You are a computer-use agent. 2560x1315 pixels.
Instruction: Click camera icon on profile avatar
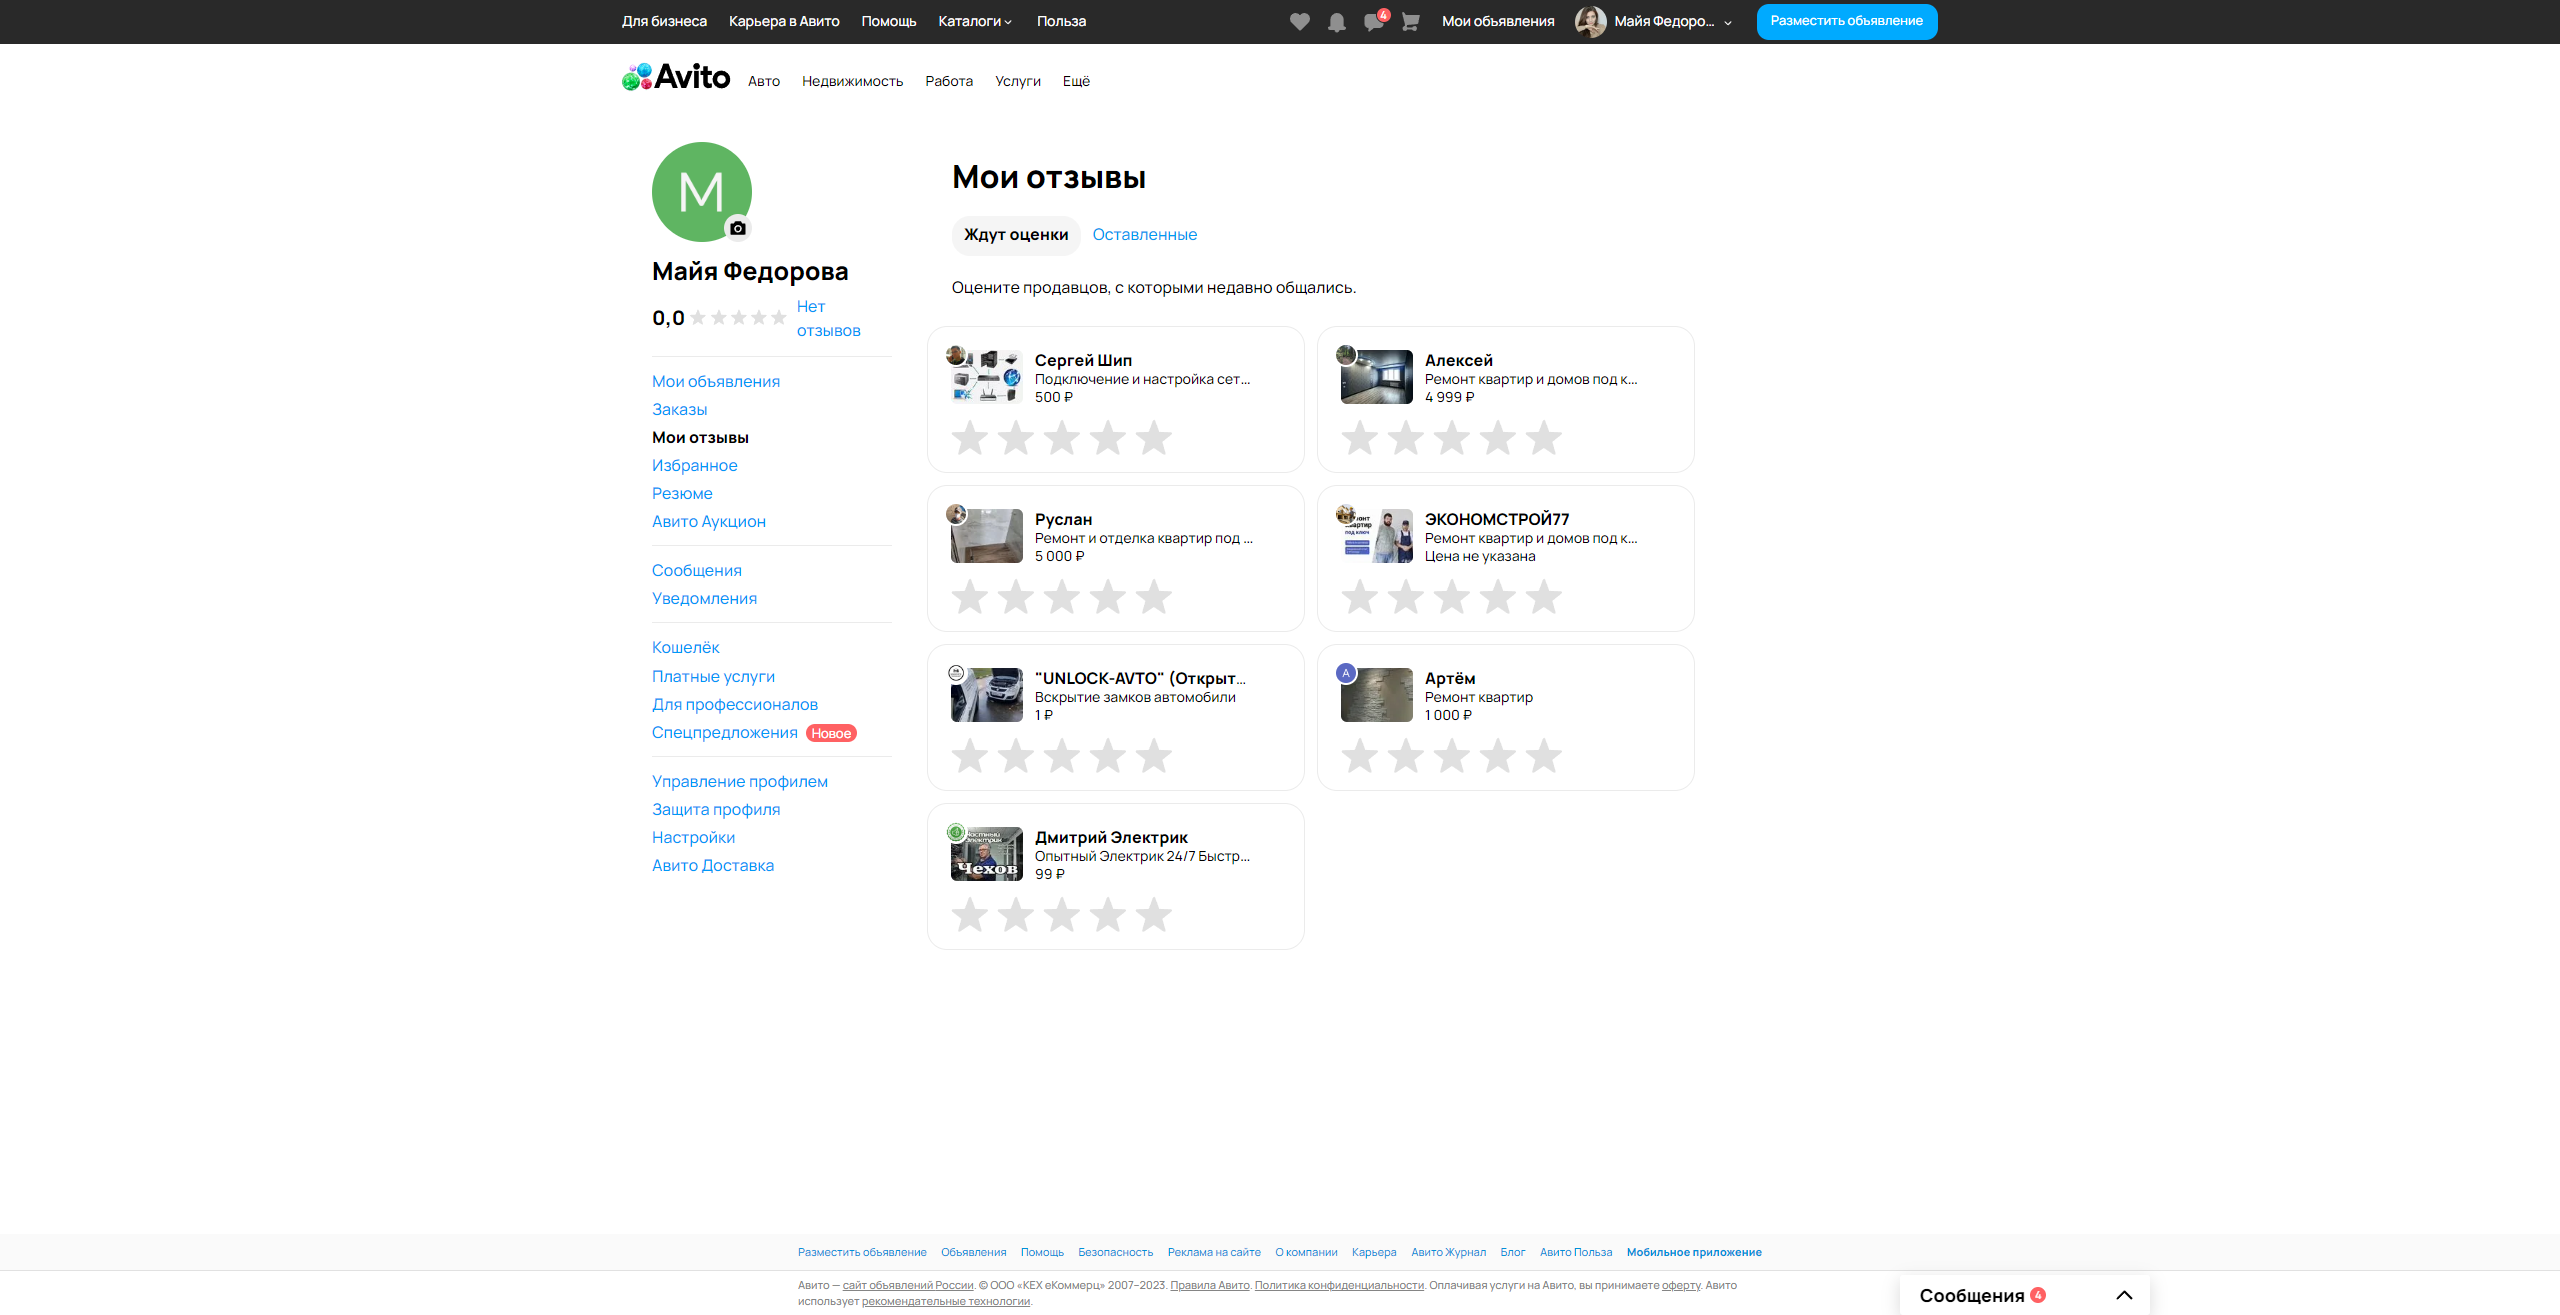coord(738,228)
